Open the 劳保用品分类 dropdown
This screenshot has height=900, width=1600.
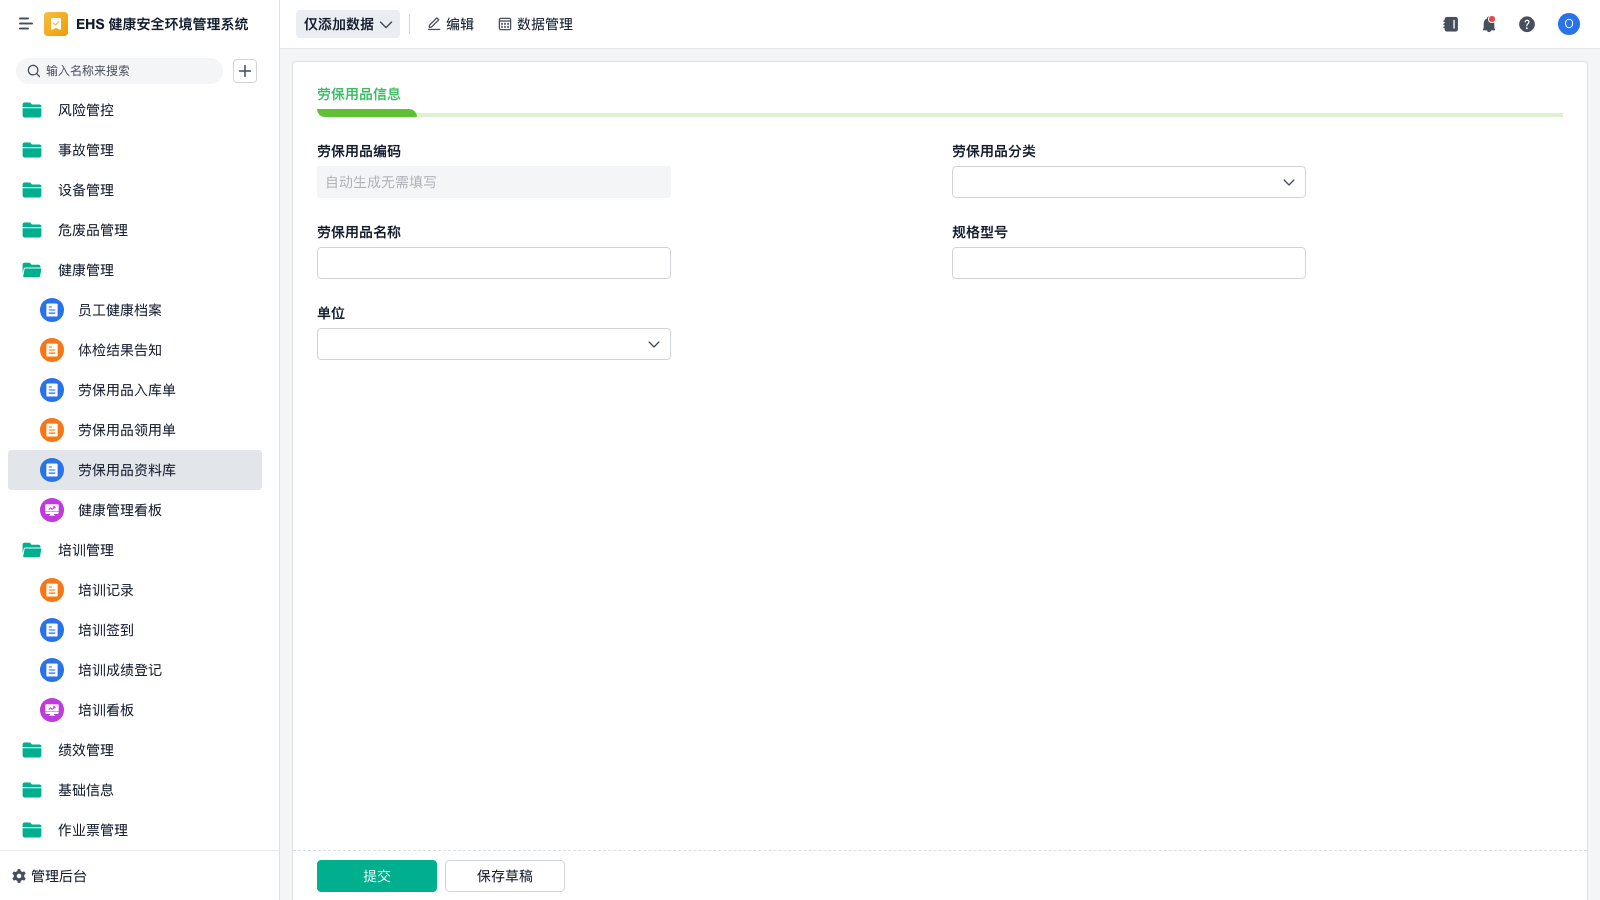[x=1128, y=182]
